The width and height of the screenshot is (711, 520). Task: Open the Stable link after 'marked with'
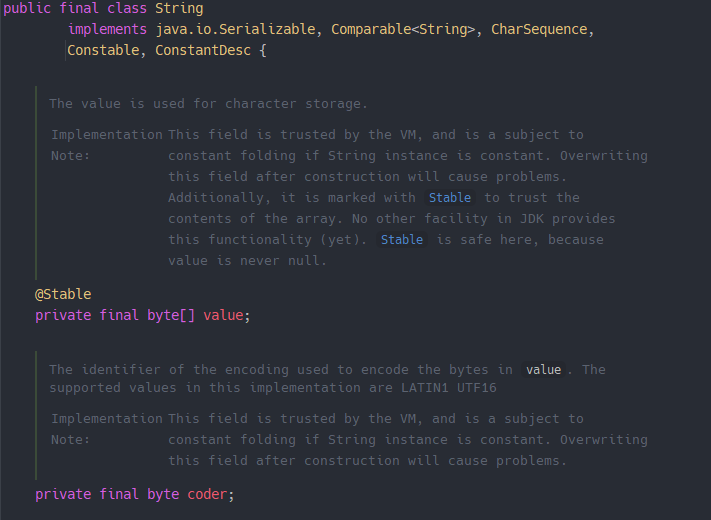(x=449, y=198)
